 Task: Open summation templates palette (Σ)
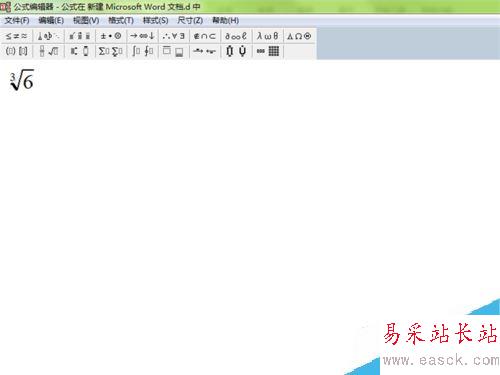coord(111,51)
